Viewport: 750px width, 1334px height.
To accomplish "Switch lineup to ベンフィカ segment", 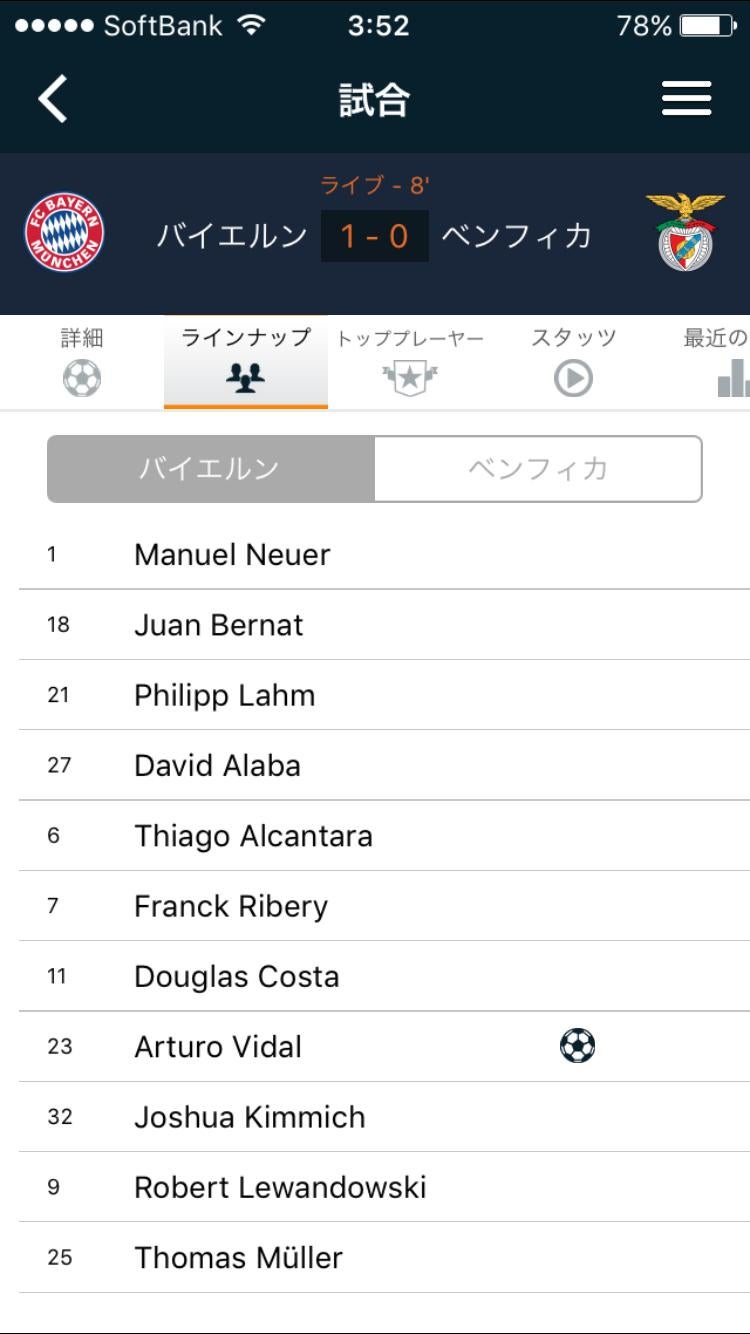I will (x=538, y=469).
